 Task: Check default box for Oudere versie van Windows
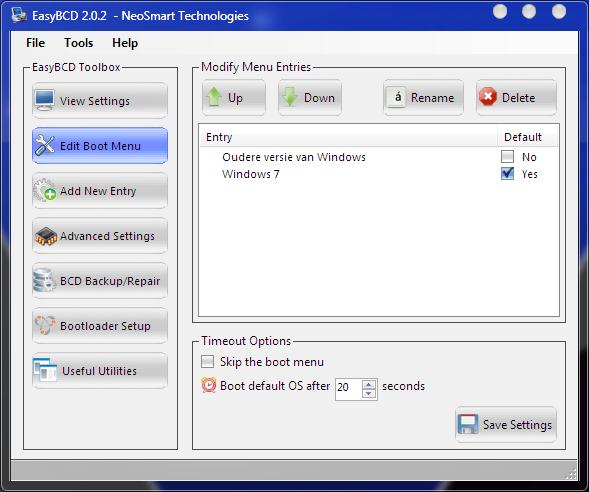(x=507, y=157)
